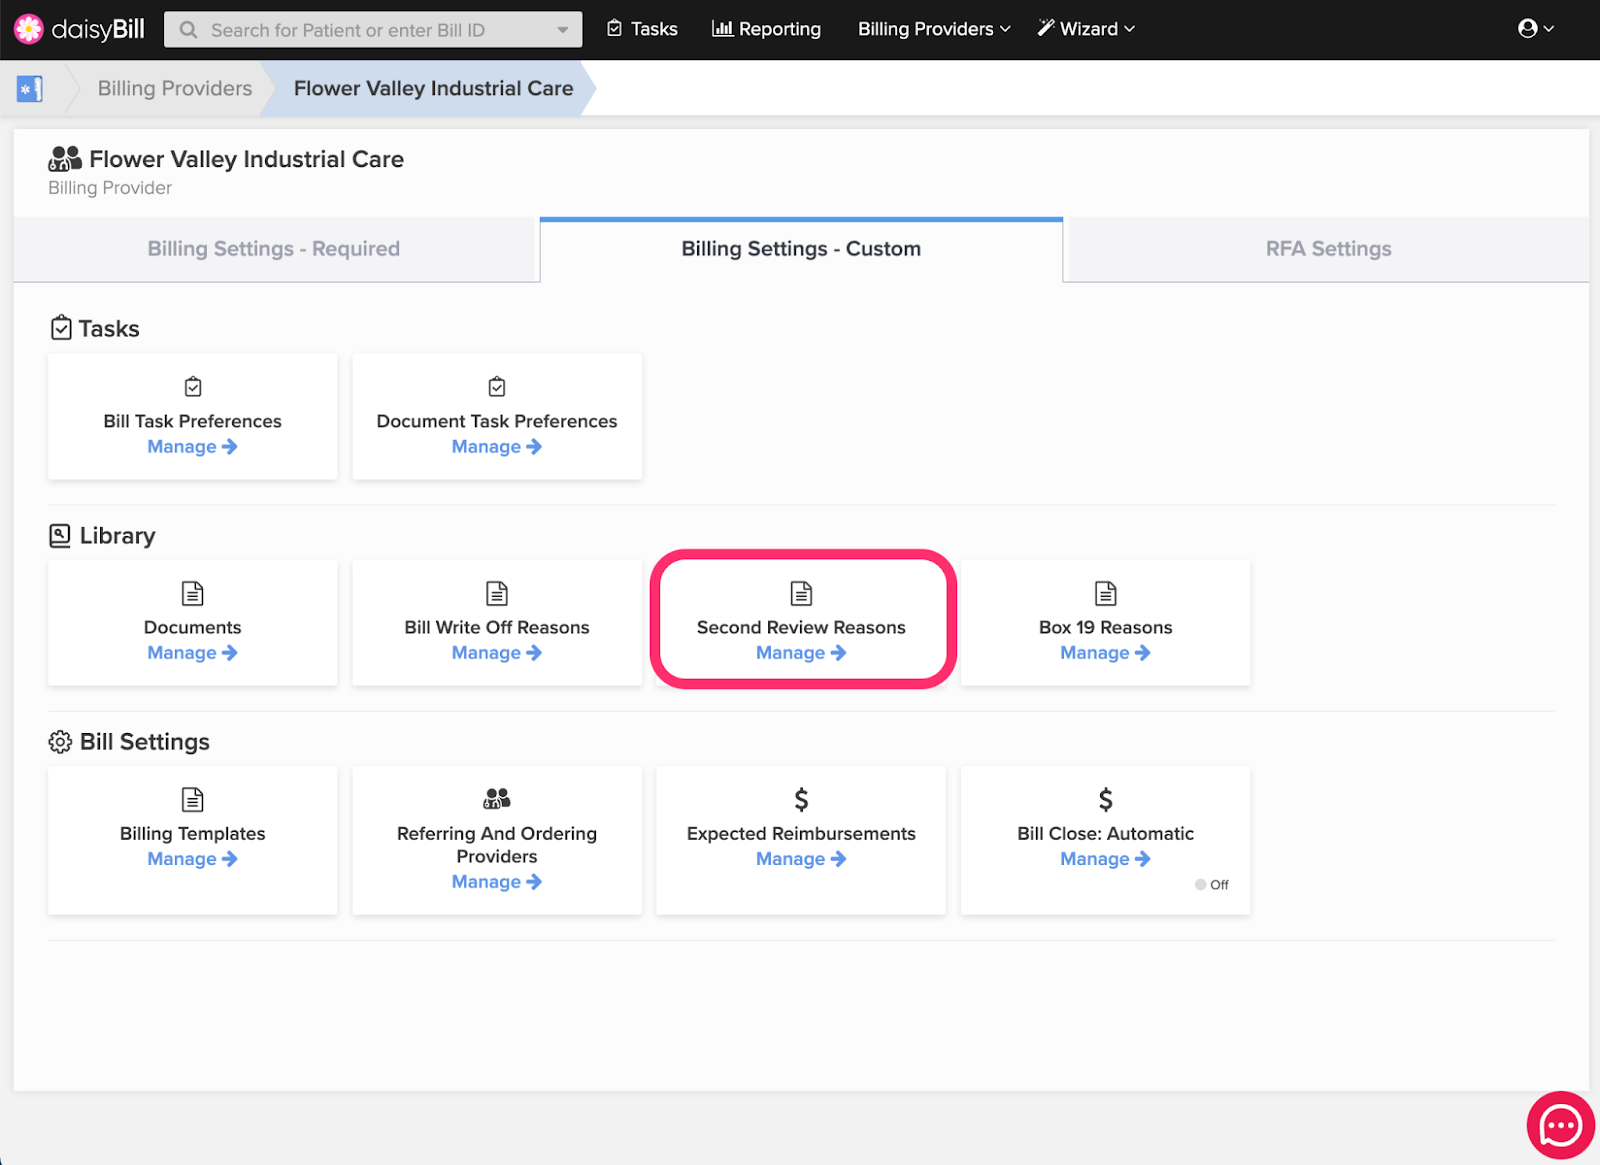Viewport: 1600px width, 1165px height.
Task: Open Manage for Box 19 Reasons
Action: tap(1105, 652)
